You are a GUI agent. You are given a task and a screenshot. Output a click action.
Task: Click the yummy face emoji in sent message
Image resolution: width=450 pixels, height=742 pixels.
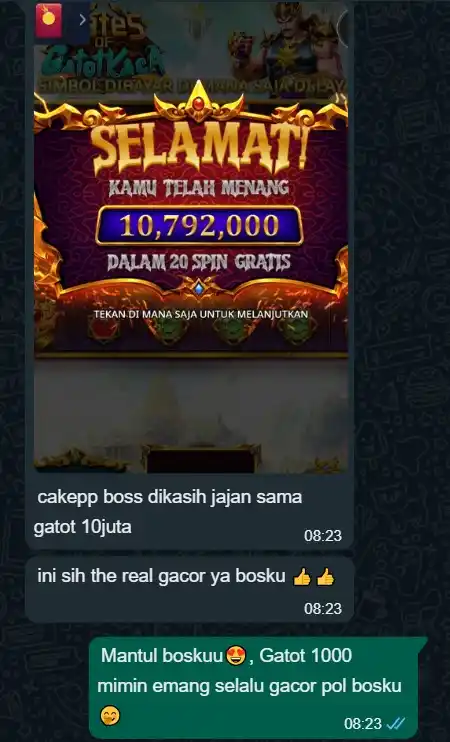click(x=110, y=716)
